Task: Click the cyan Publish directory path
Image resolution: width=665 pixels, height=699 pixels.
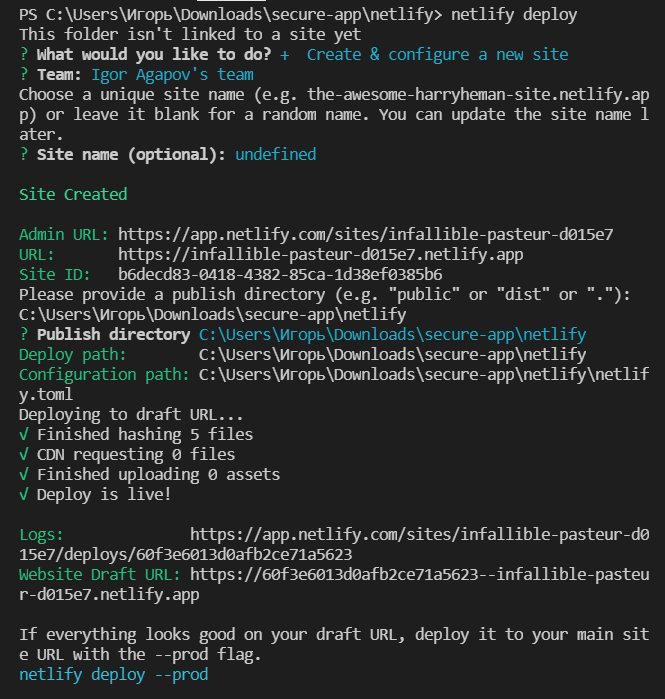Action: tap(392, 335)
